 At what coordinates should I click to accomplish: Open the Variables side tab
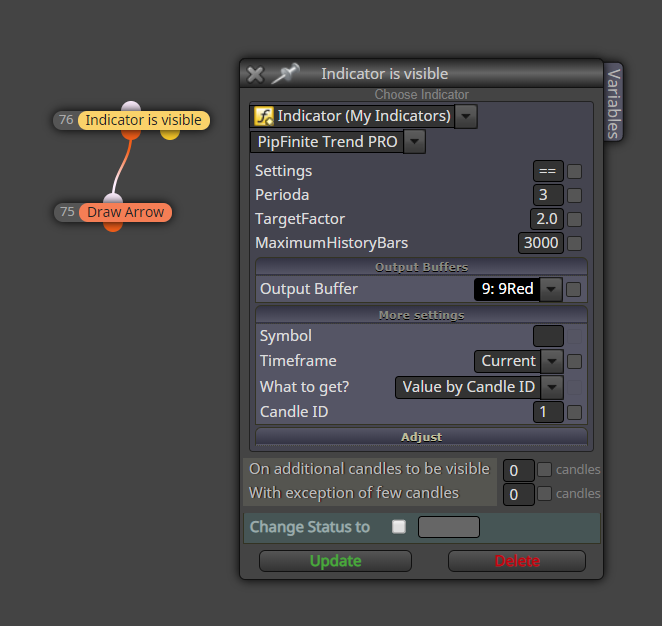click(613, 103)
